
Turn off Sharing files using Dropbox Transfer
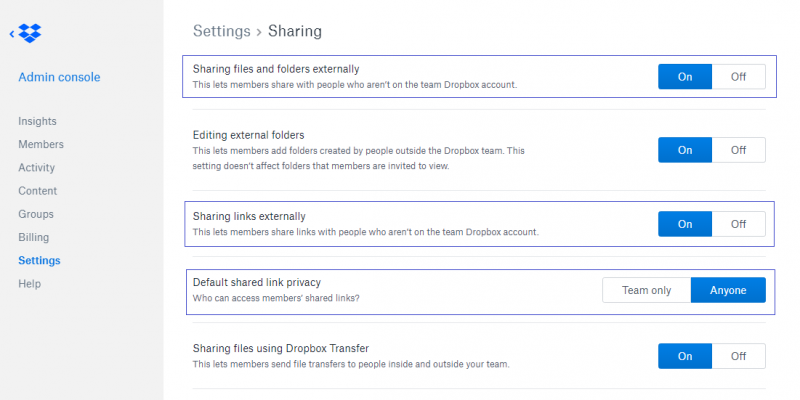pyautogui.click(x=738, y=356)
